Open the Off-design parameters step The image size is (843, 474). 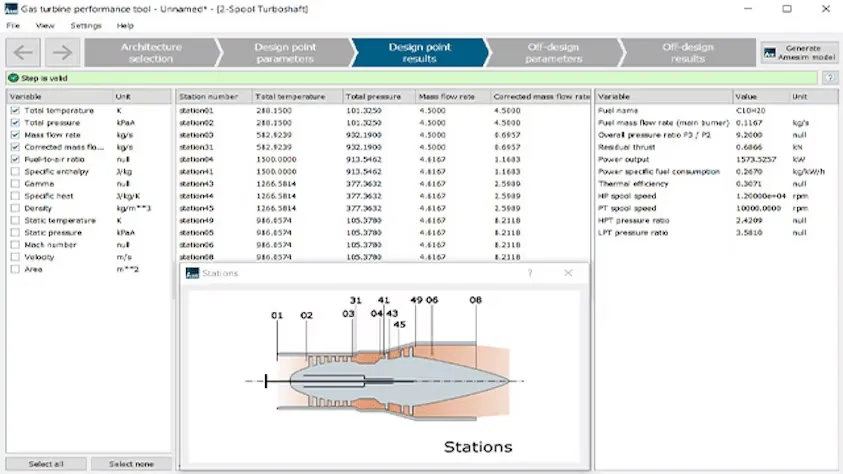553,53
